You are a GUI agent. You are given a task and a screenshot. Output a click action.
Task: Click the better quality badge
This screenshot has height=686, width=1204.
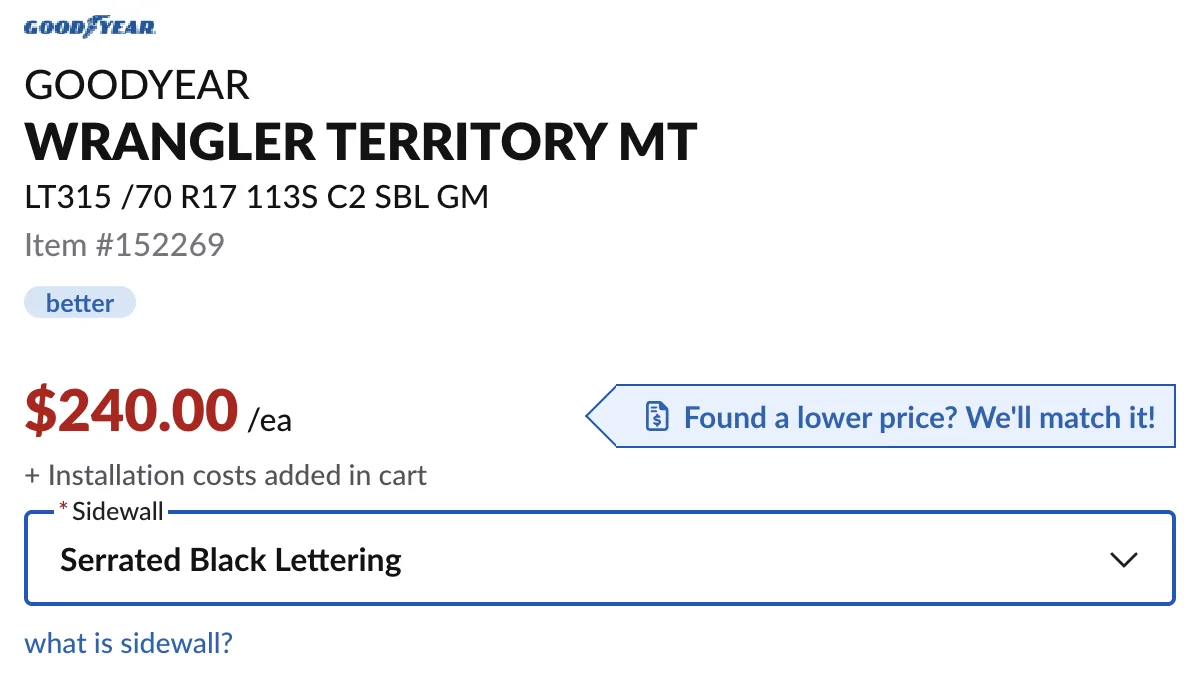click(x=79, y=302)
